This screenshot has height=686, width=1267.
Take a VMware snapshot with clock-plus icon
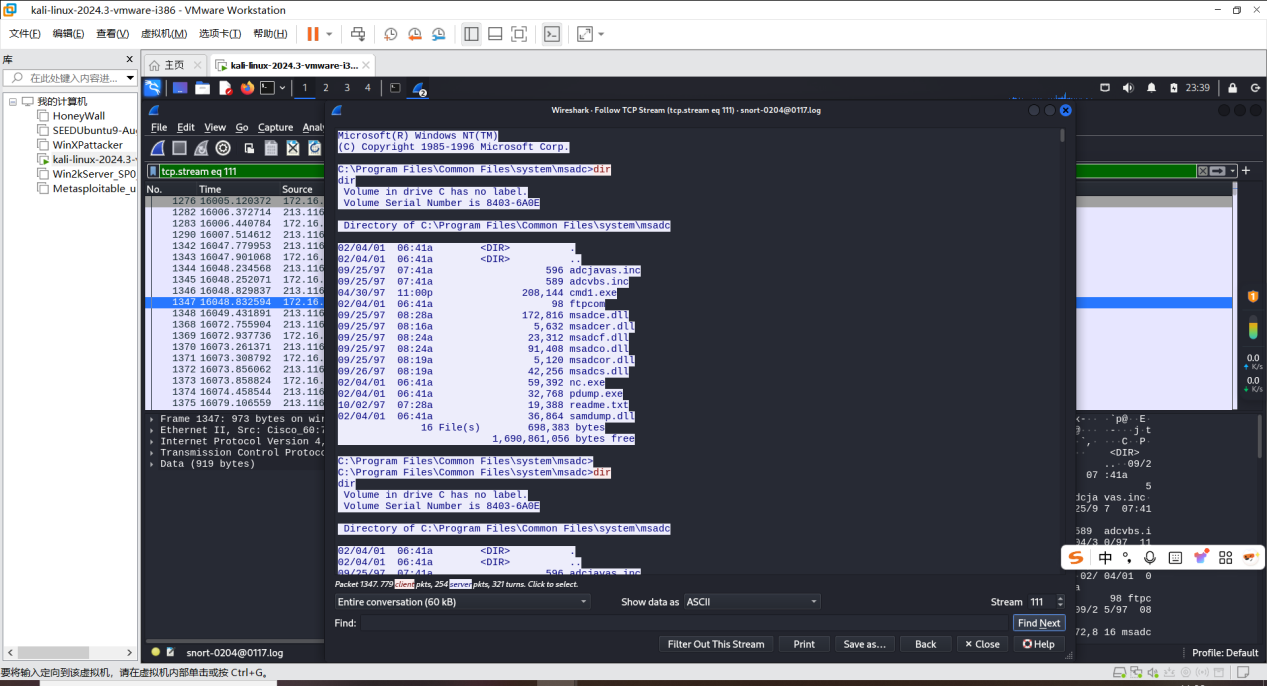tap(390, 34)
